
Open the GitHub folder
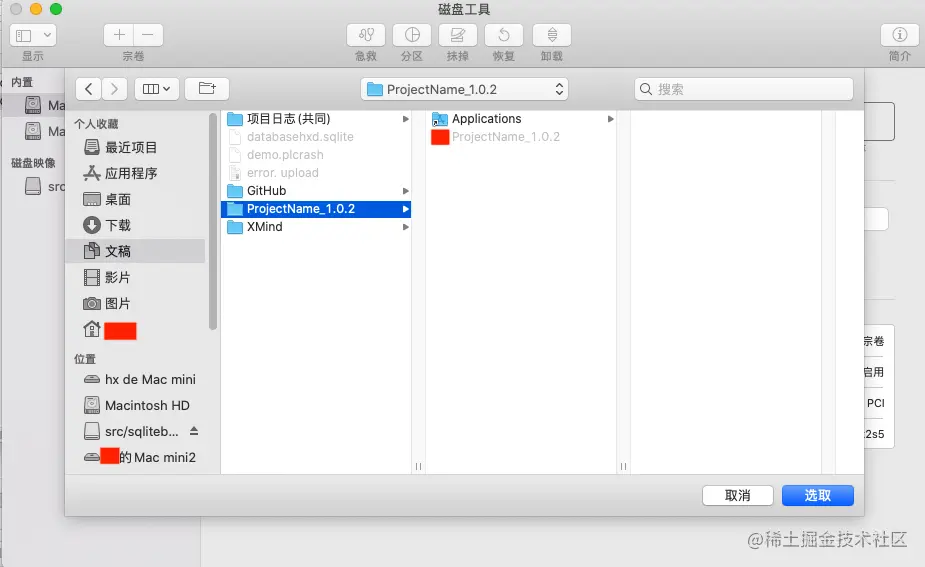coord(316,191)
